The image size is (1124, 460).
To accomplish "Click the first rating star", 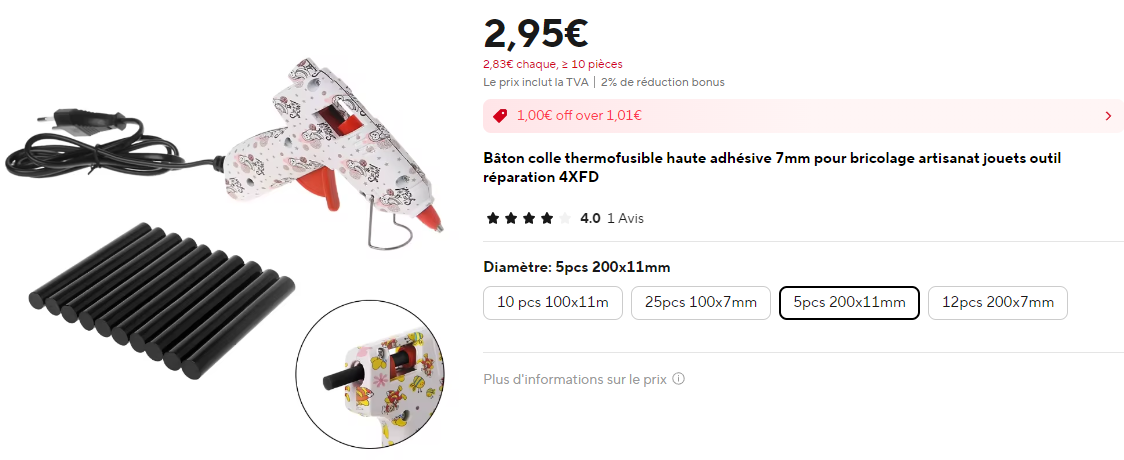I will (x=492, y=219).
